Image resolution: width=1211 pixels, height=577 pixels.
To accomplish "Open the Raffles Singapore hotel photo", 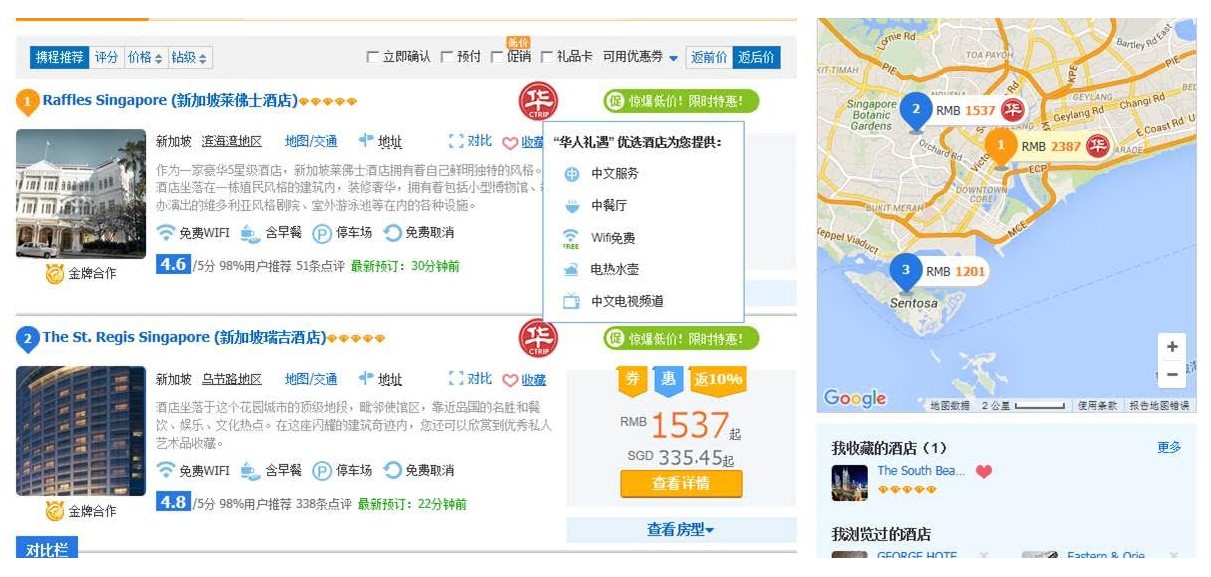I will (81, 194).
